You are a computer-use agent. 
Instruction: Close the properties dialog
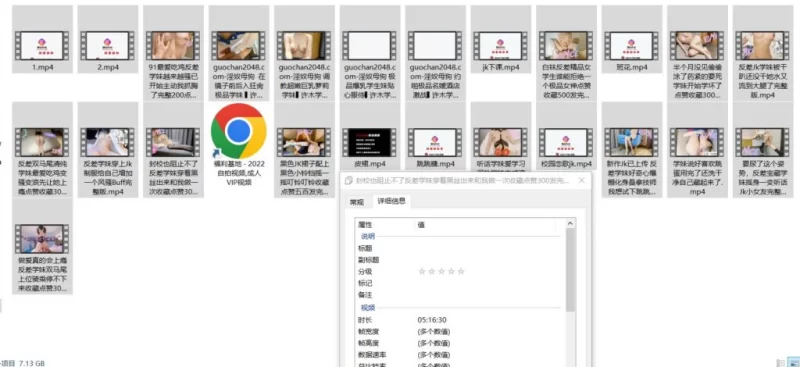pos(582,180)
